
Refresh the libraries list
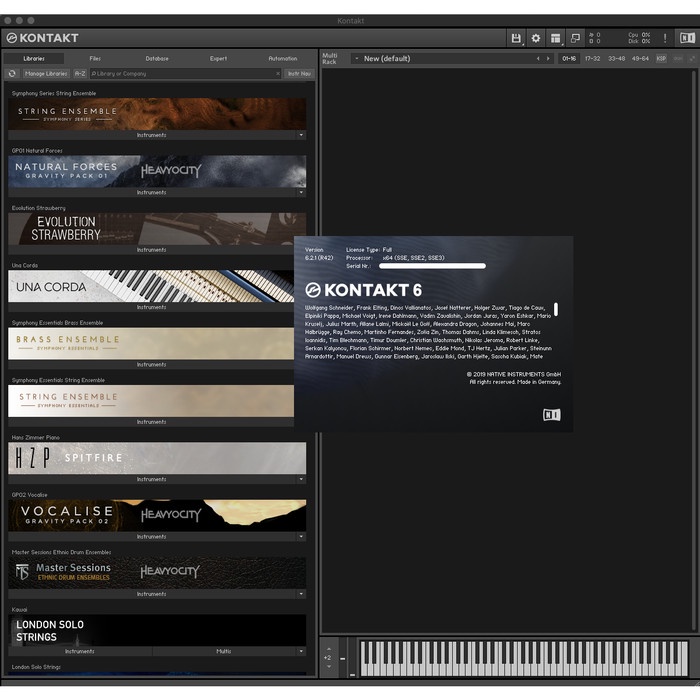coord(12,74)
